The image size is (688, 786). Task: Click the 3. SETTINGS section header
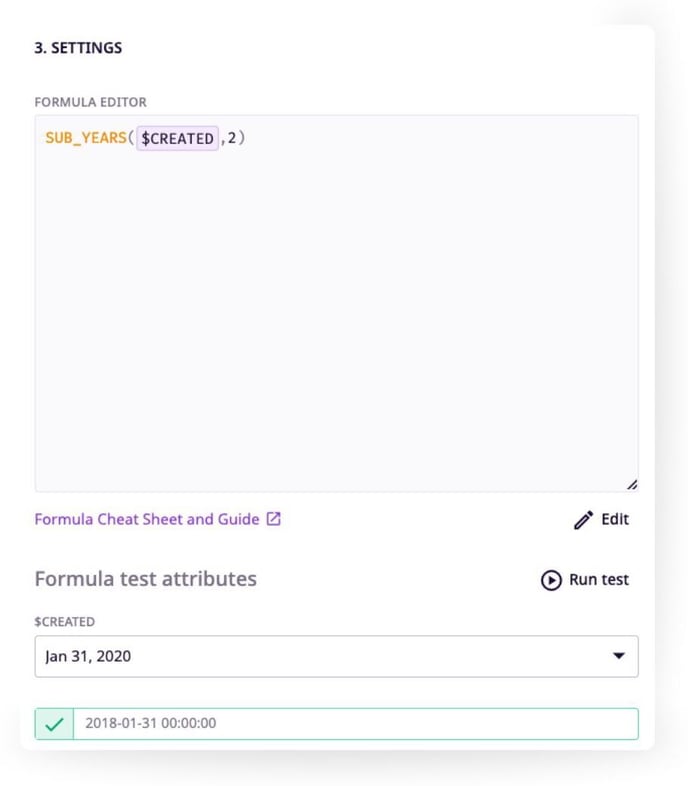coord(79,47)
